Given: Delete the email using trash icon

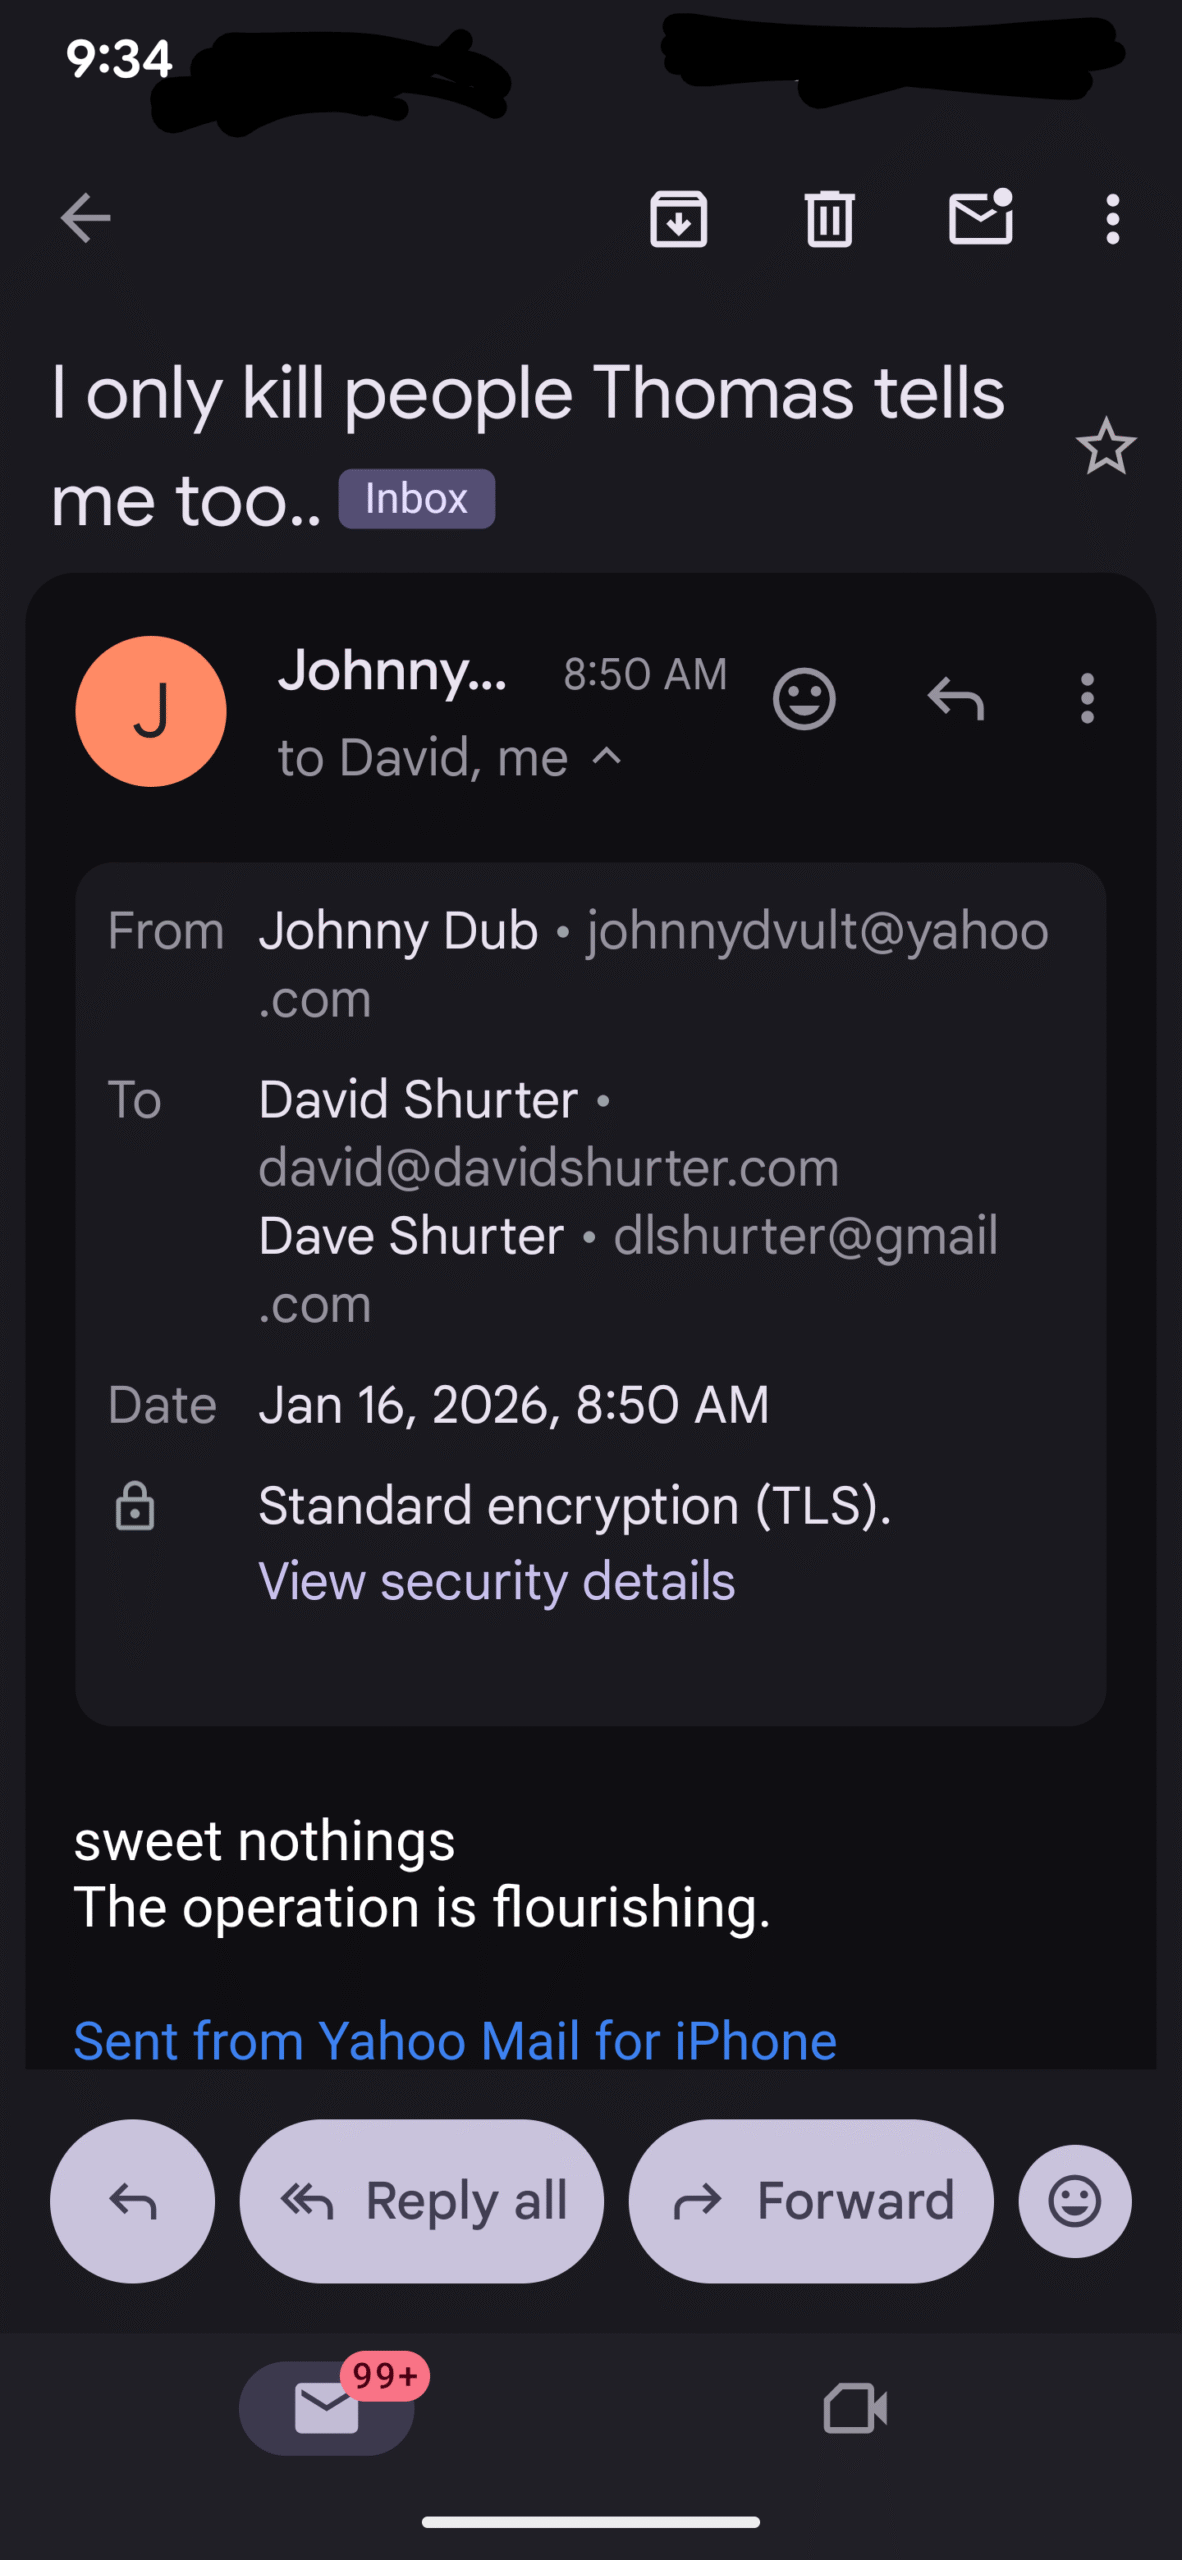Looking at the screenshot, I should click(x=829, y=218).
